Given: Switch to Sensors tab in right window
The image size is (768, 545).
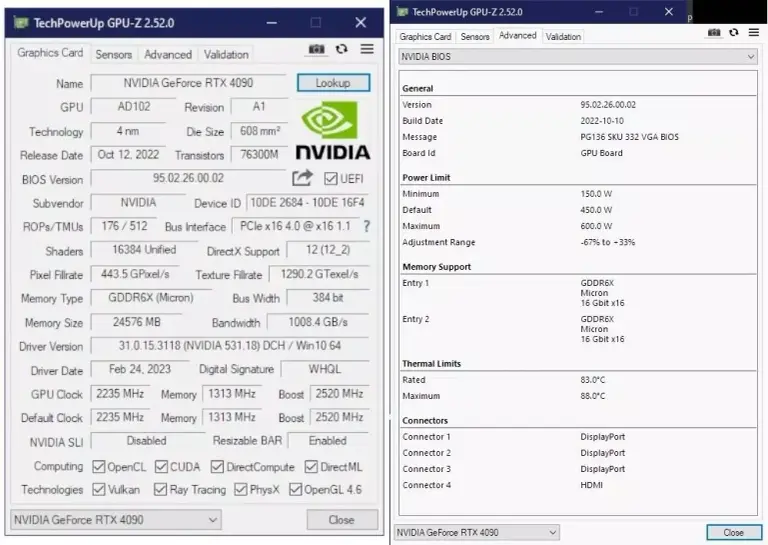Looking at the screenshot, I should 475,37.
